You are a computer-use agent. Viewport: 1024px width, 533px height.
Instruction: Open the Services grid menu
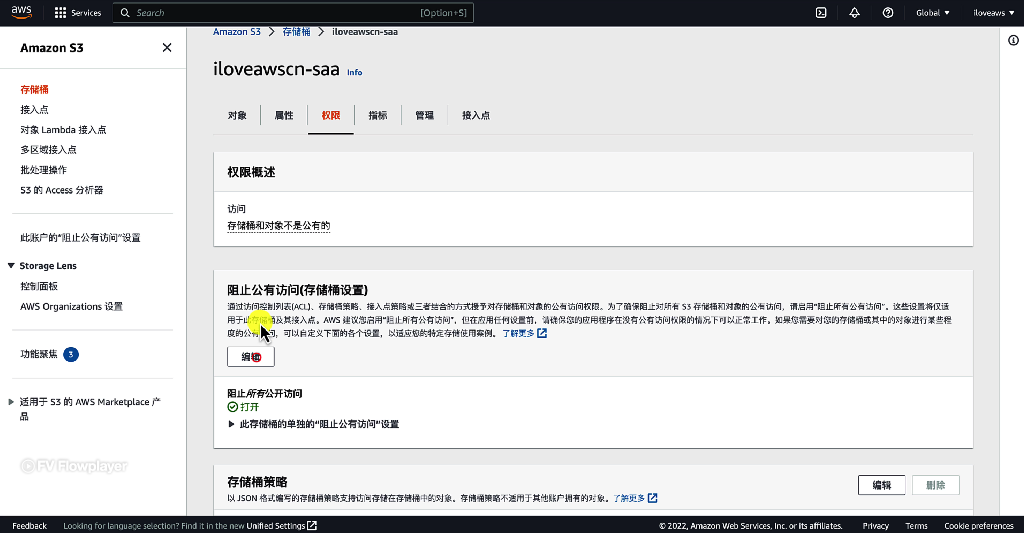coord(78,12)
